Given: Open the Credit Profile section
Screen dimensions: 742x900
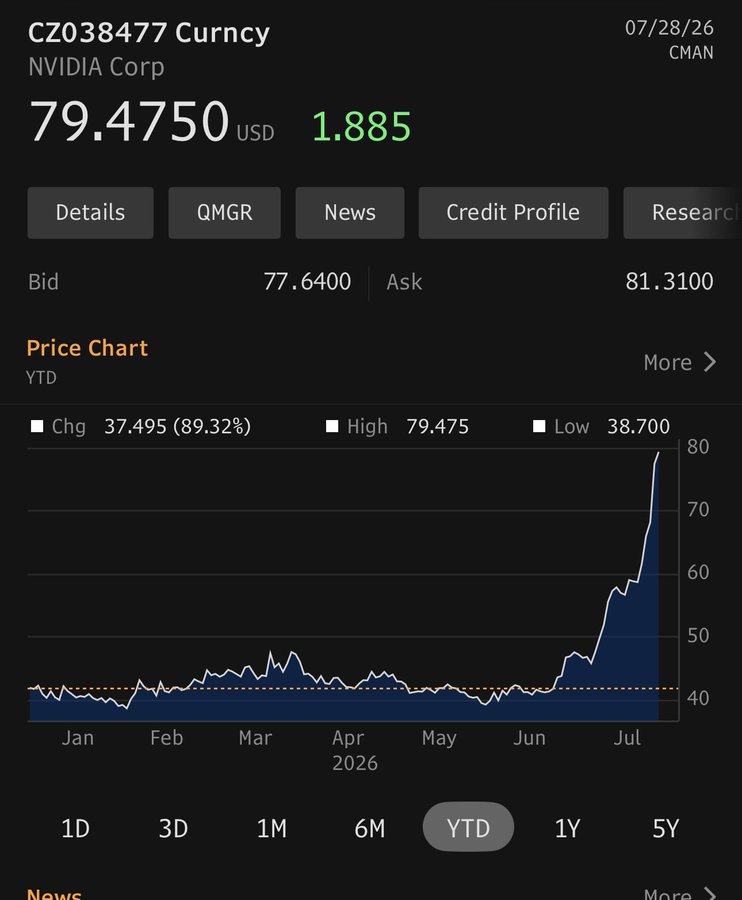Looking at the screenshot, I should point(513,212).
